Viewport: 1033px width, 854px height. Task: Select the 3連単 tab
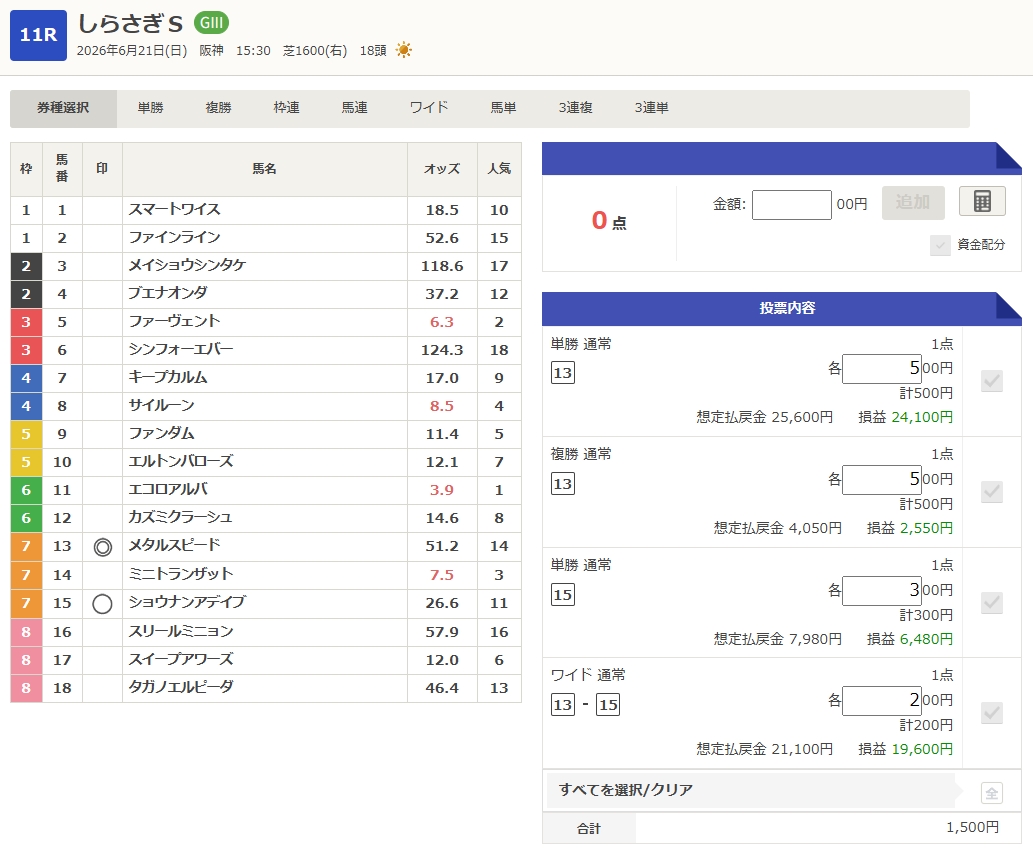(x=651, y=108)
